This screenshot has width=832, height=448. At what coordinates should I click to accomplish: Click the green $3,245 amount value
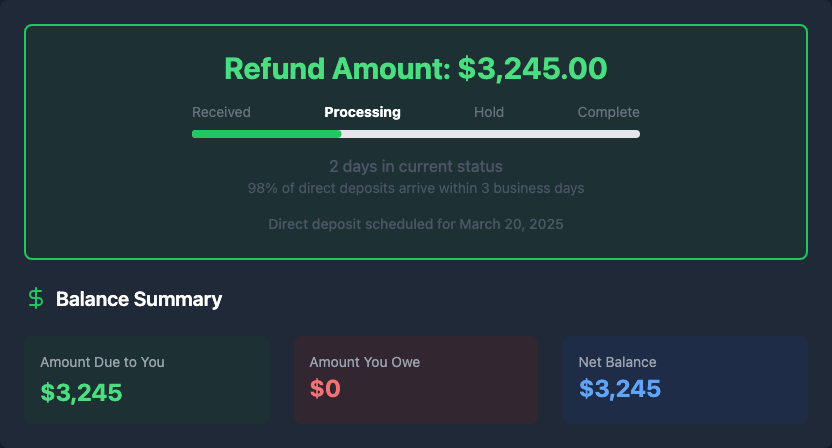tap(81, 392)
